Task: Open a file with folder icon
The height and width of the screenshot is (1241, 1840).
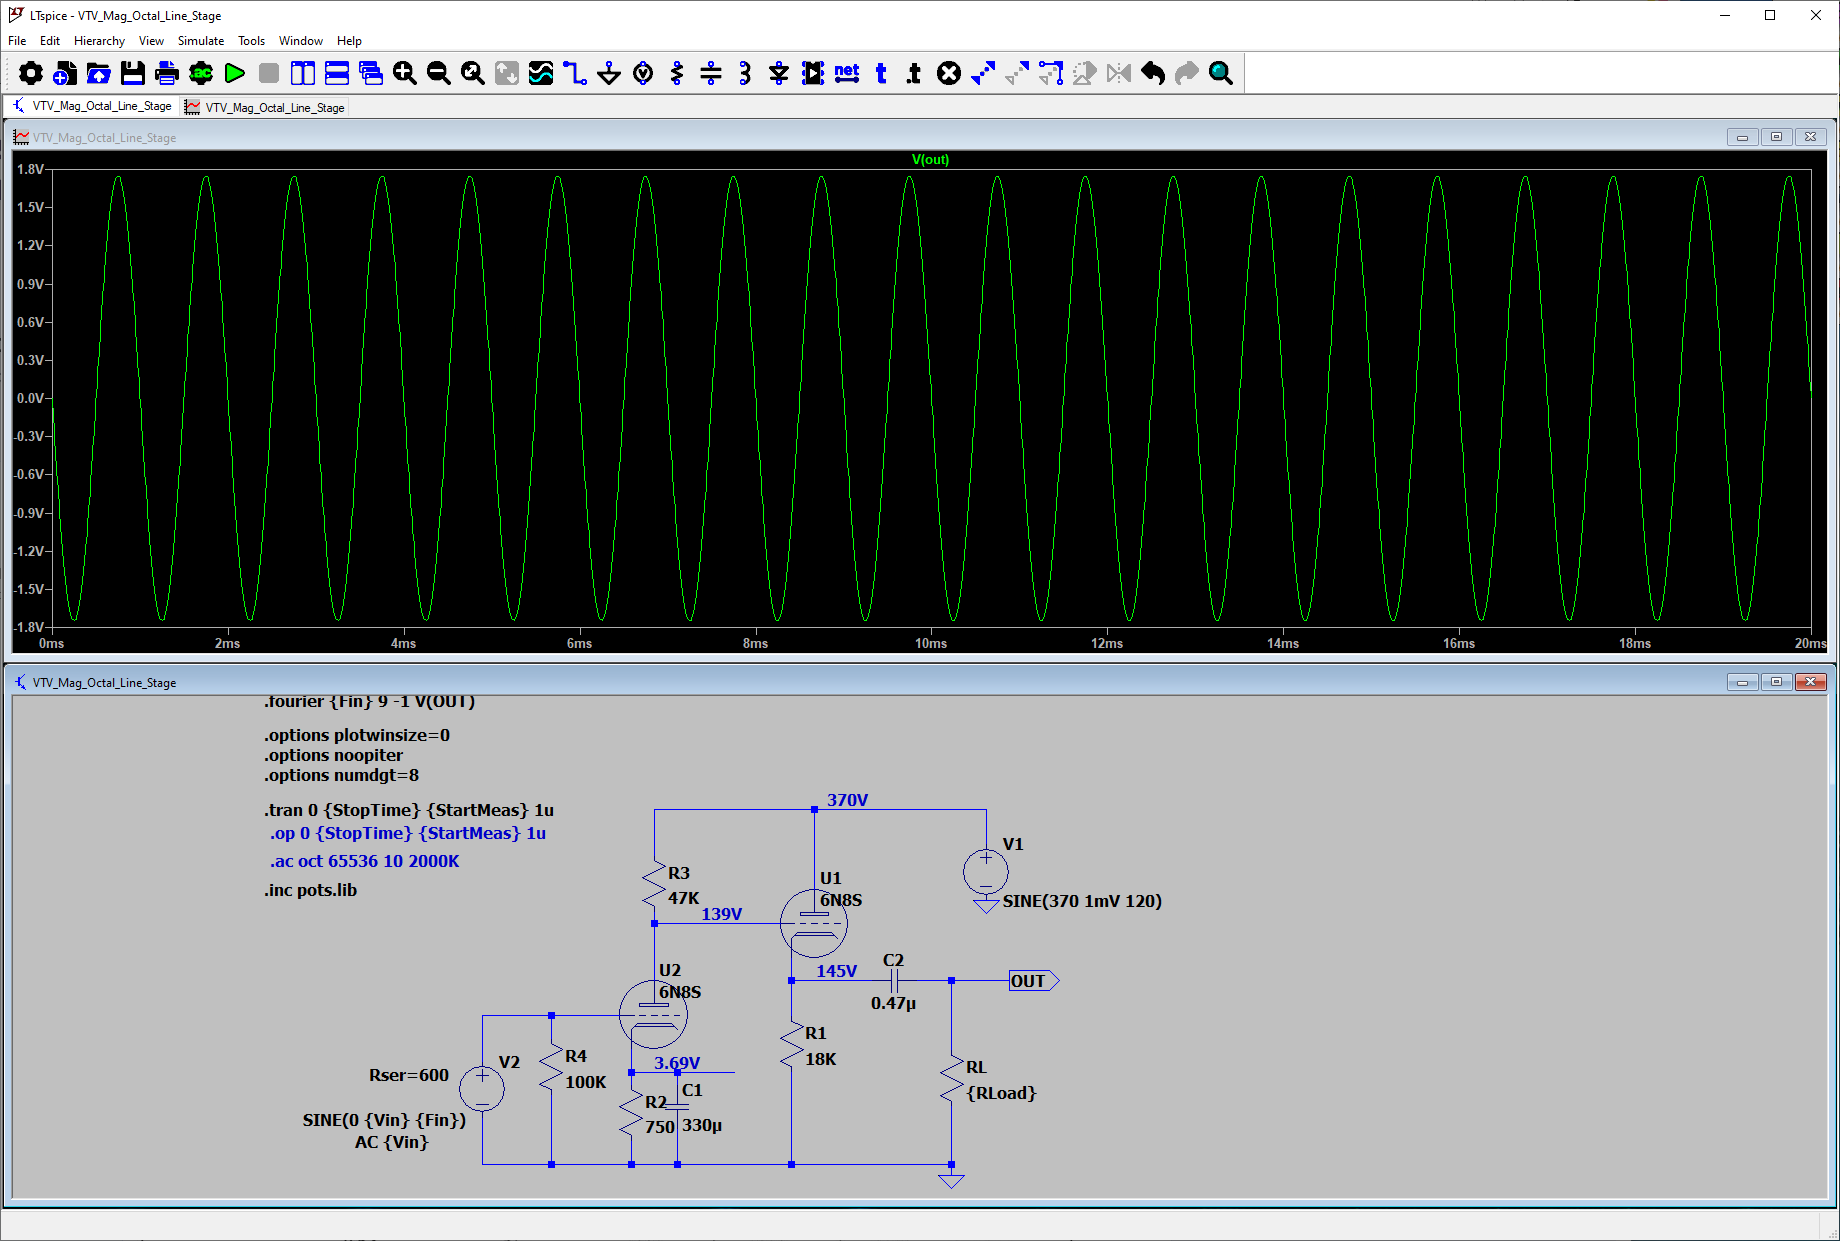Action: [x=99, y=73]
